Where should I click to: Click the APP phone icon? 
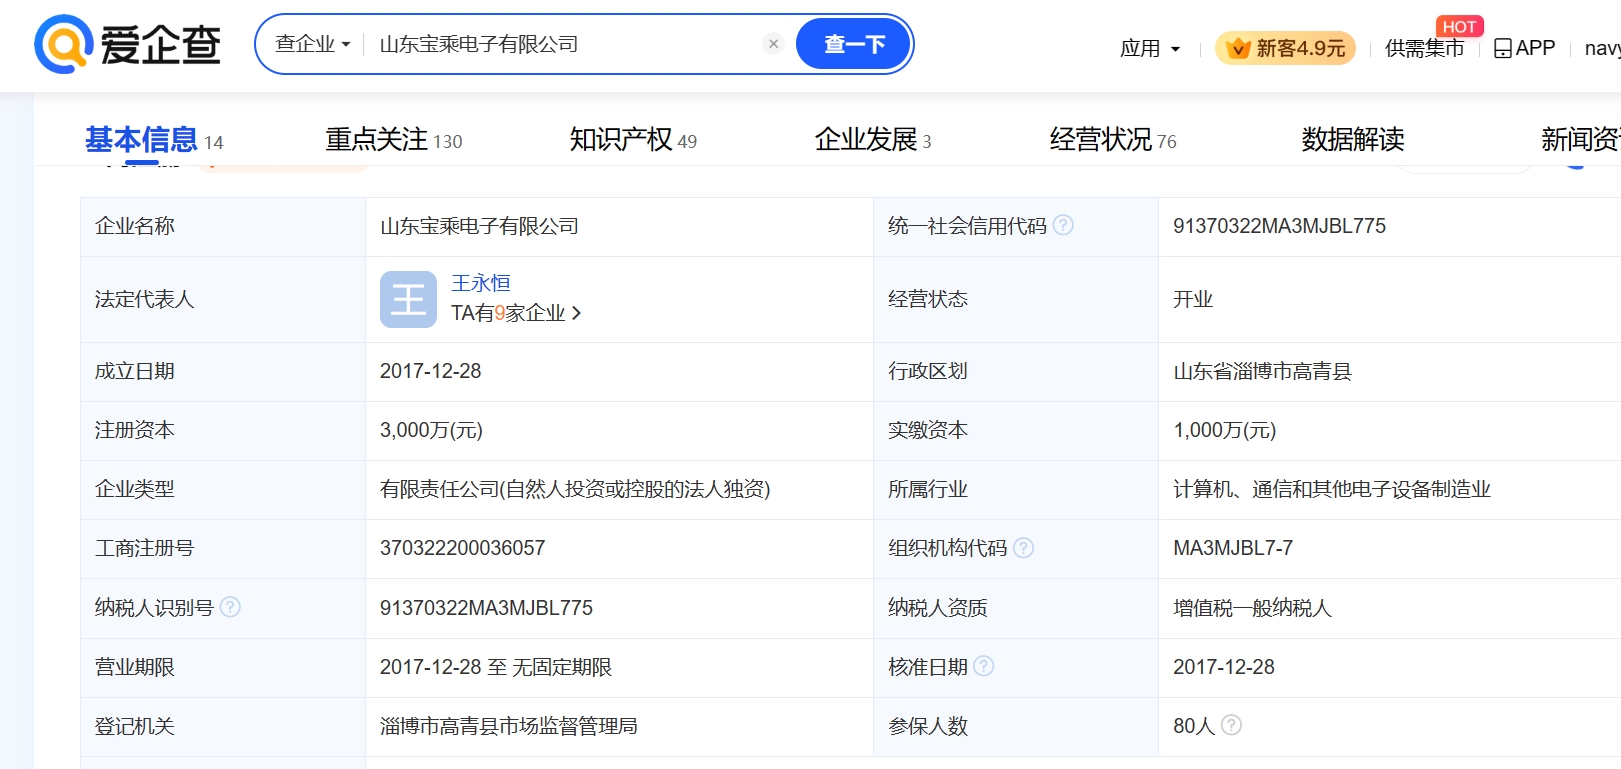pos(1502,48)
